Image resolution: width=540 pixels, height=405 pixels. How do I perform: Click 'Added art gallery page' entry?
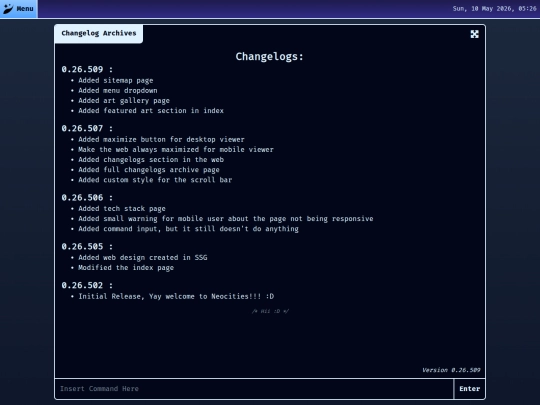click(x=124, y=101)
